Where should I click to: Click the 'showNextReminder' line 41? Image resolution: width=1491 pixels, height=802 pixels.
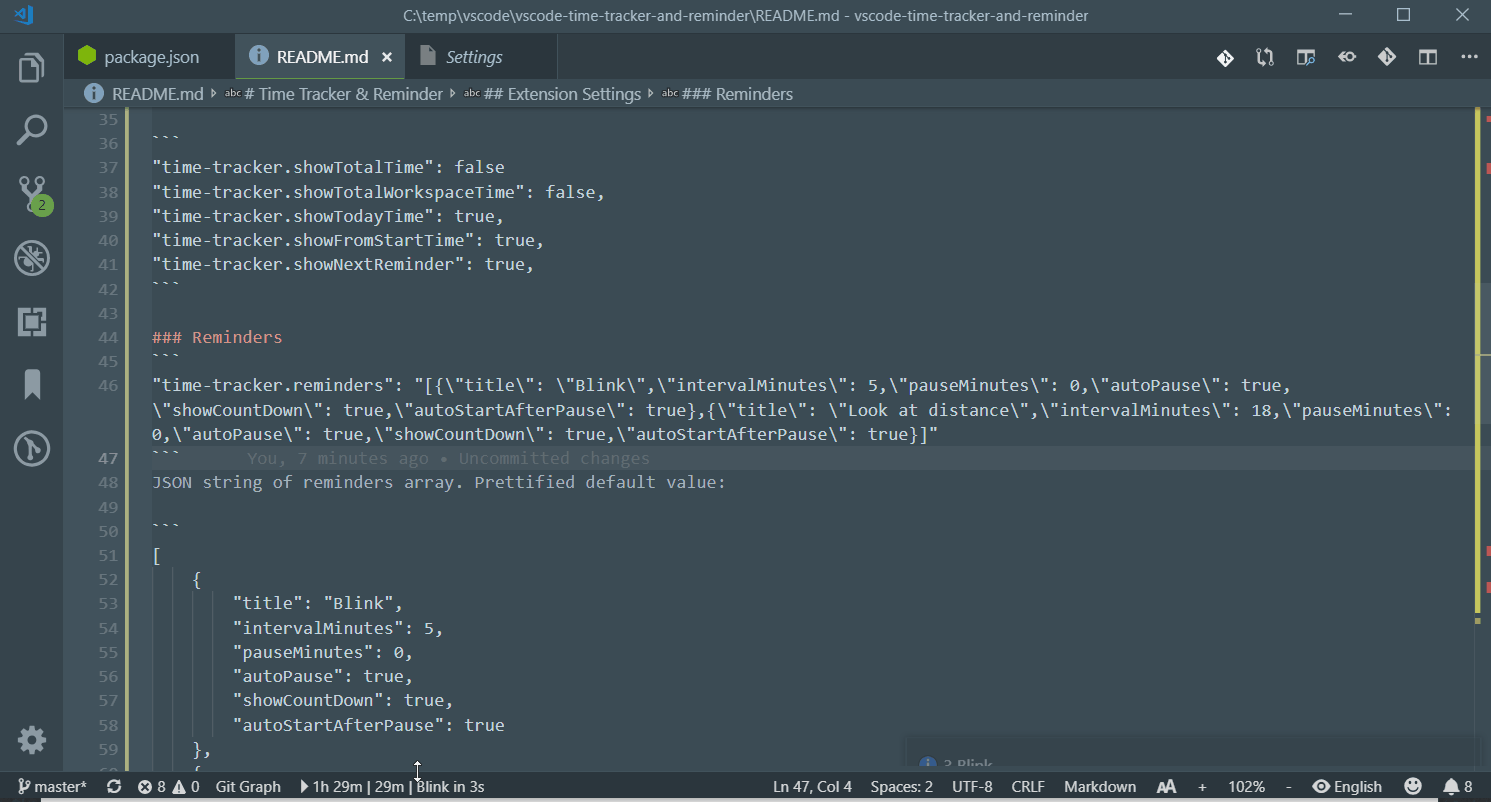(343, 264)
